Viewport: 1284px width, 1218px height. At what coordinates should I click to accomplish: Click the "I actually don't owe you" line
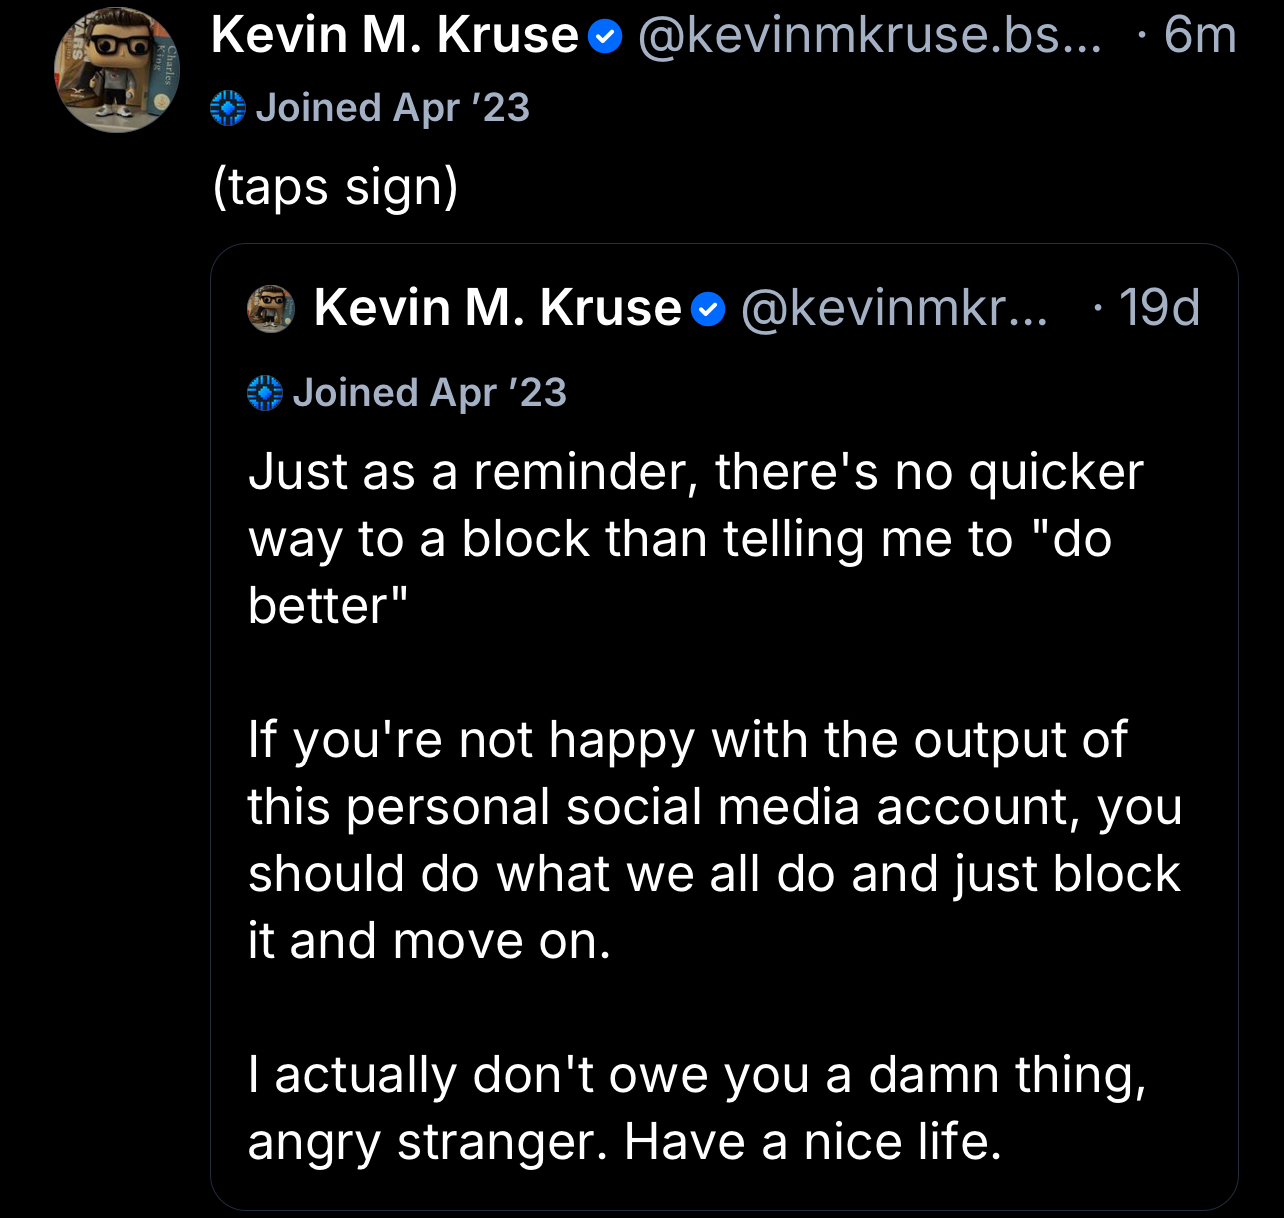(x=696, y=1076)
